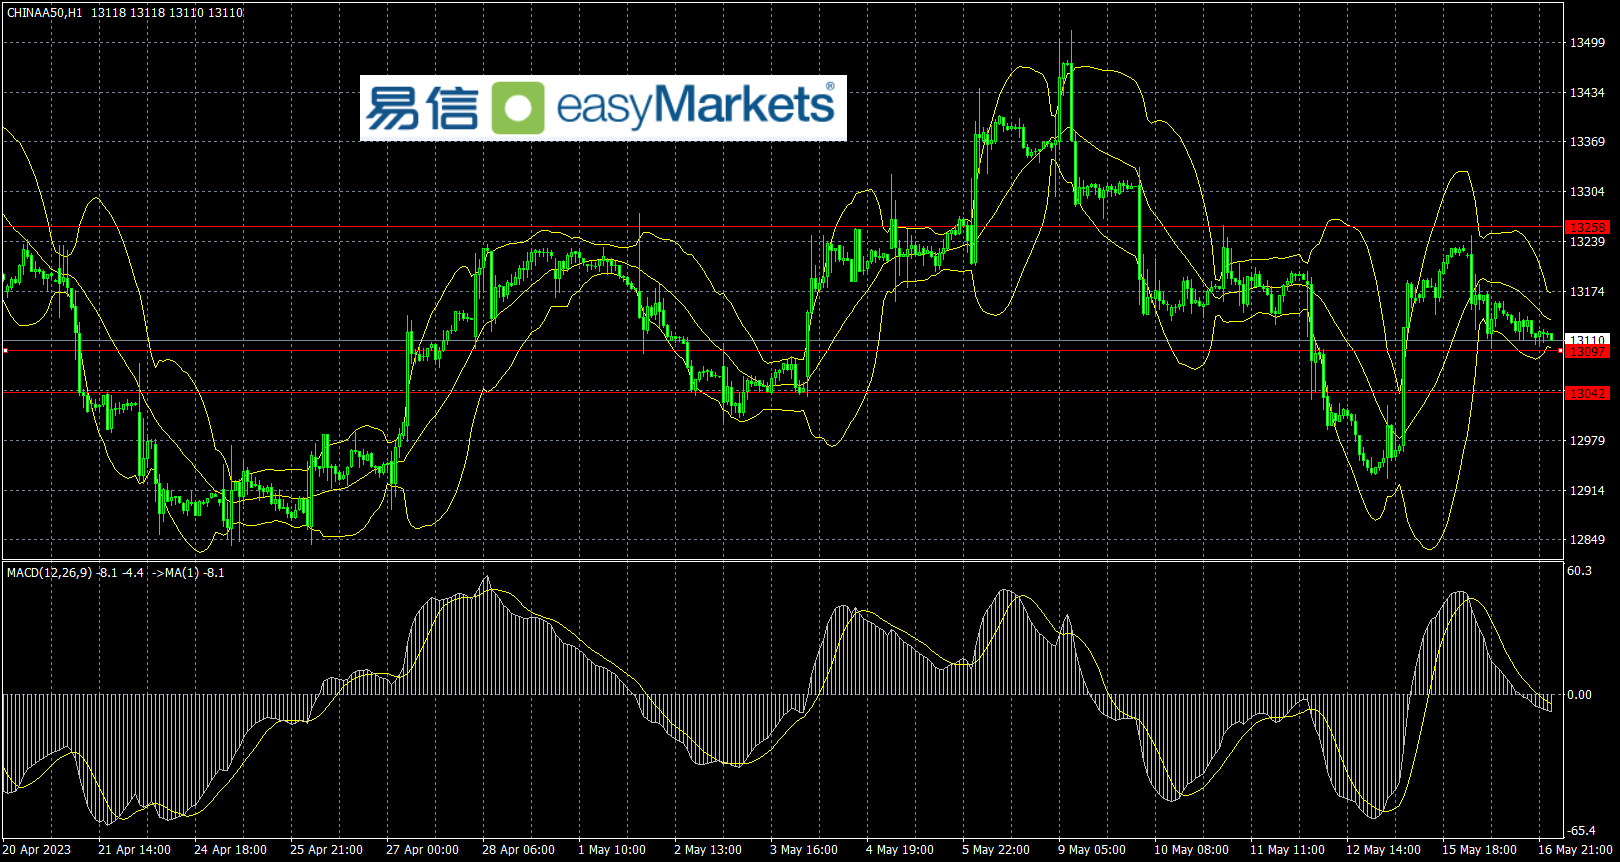Click the CHINAA50,H1 symbol header text
Viewport: 1620px width, 862px height.
click(45, 13)
